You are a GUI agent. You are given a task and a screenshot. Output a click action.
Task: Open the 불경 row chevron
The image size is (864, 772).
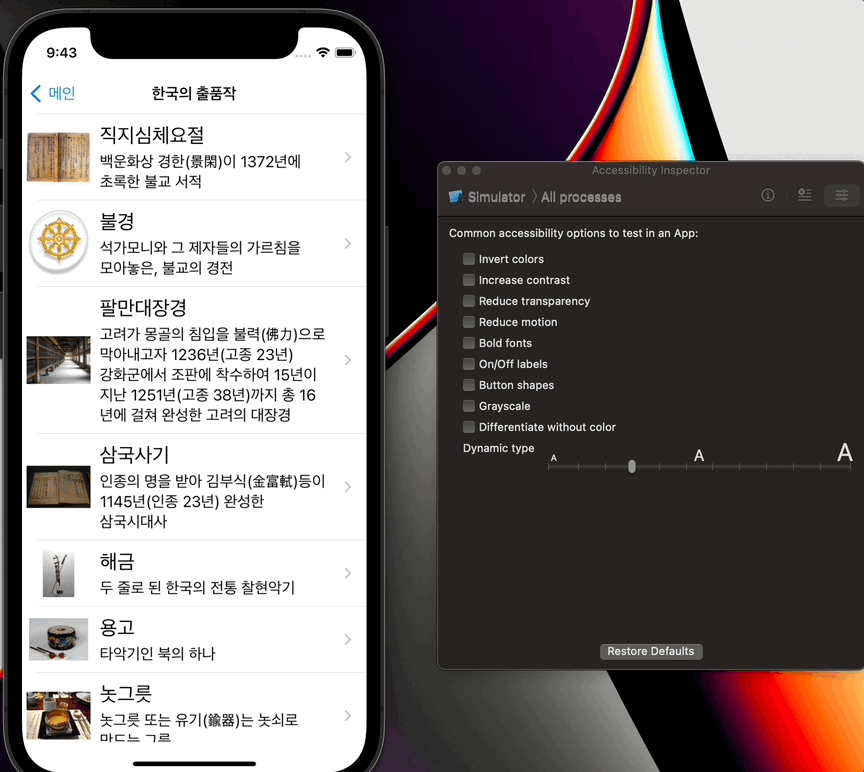348,244
